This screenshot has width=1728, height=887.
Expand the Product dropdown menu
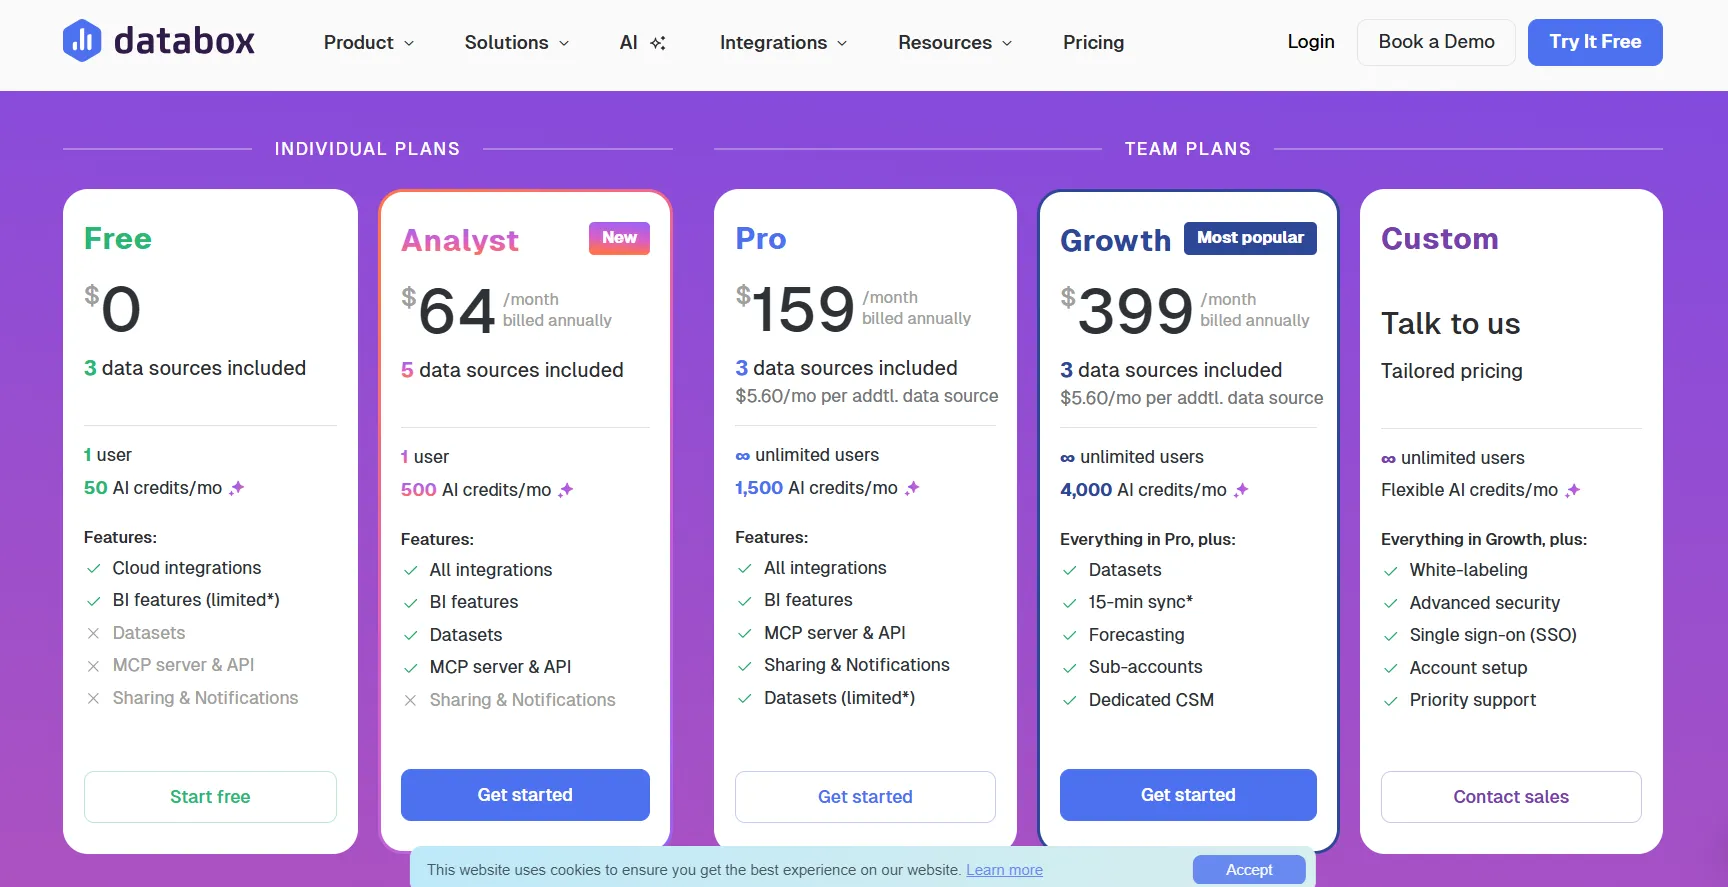click(369, 43)
